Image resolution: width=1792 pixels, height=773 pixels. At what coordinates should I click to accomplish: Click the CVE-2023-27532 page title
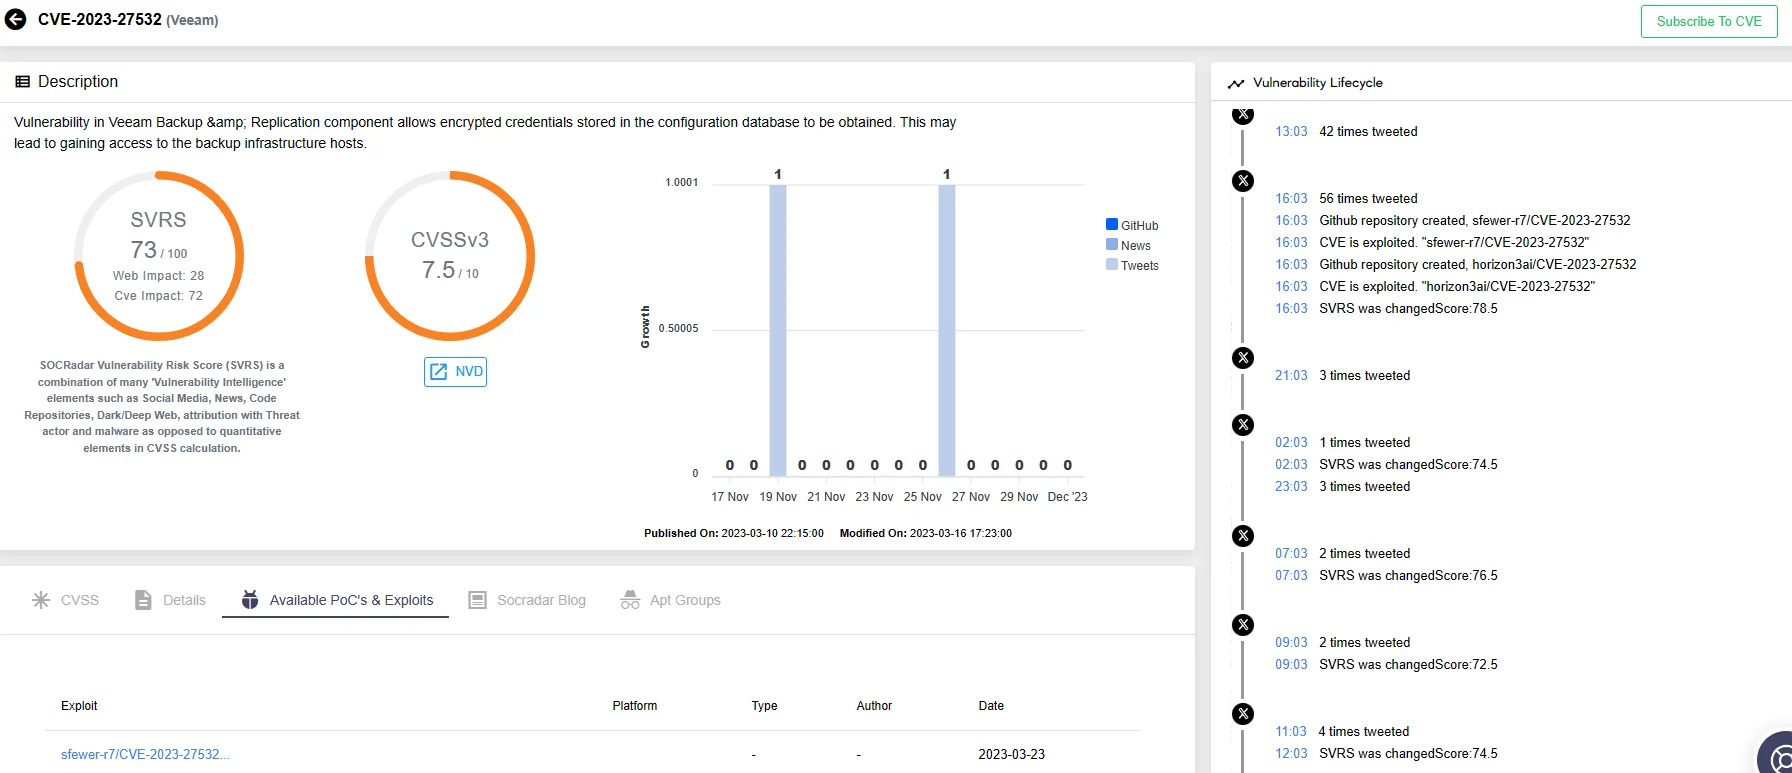click(x=100, y=20)
